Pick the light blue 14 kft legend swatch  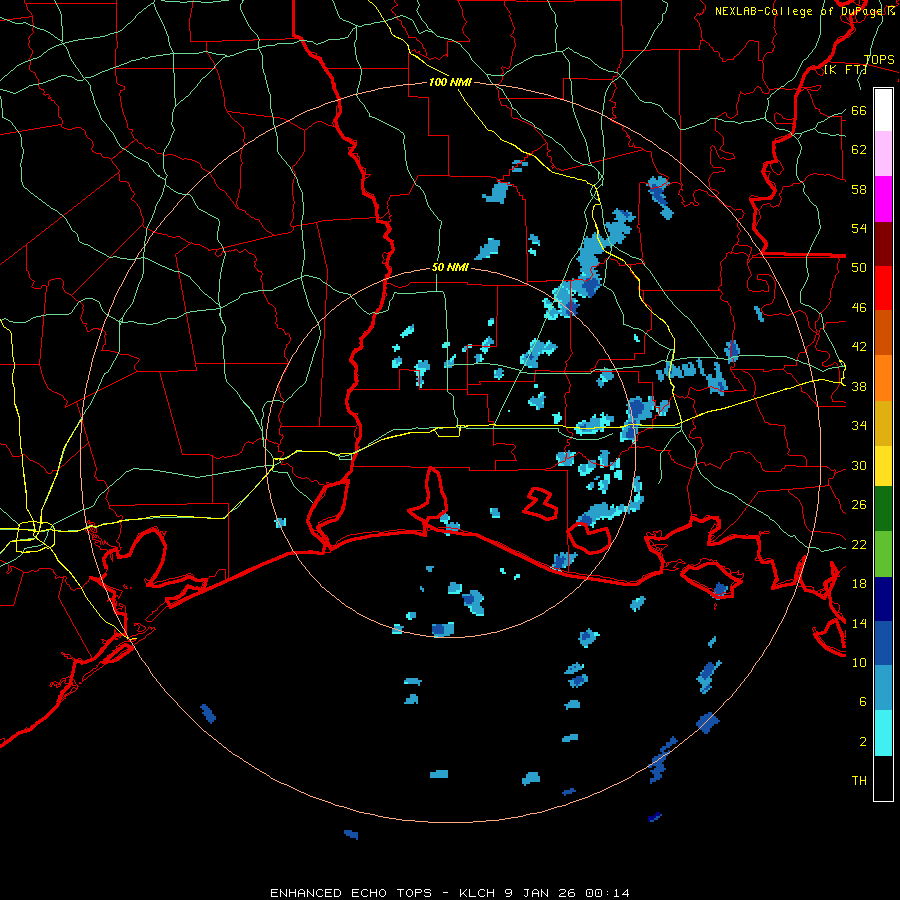pos(883,688)
